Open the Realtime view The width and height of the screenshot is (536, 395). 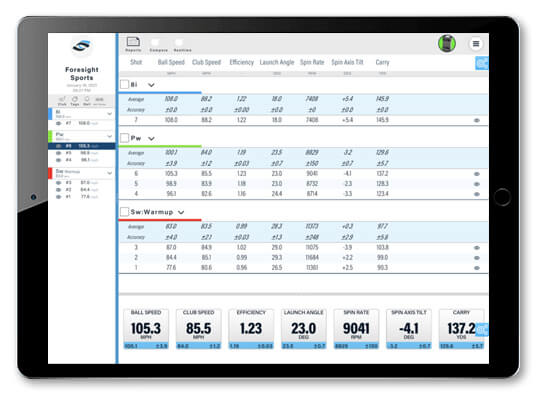pyautogui.click(x=182, y=45)
